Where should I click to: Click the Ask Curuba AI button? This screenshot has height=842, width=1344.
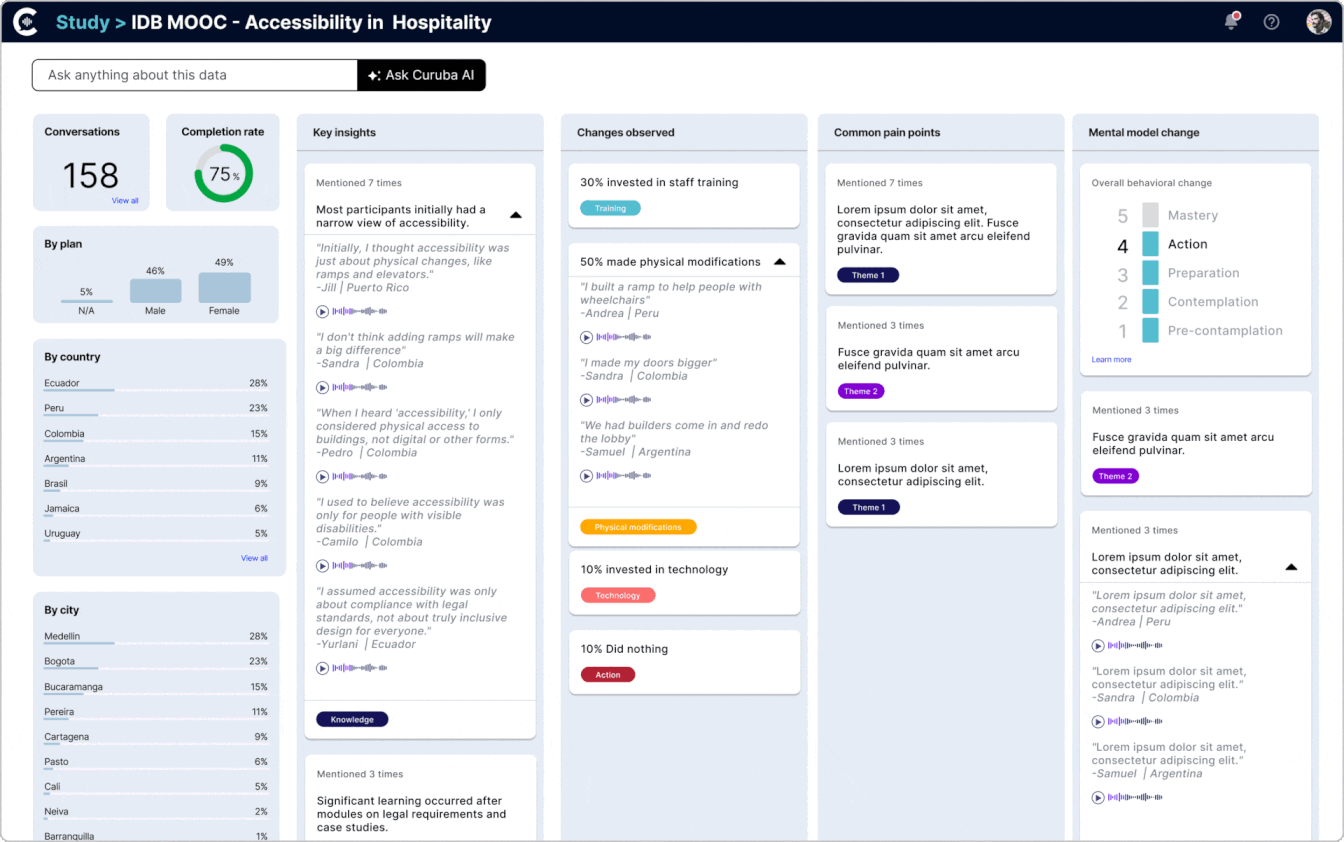click(421, 75)
